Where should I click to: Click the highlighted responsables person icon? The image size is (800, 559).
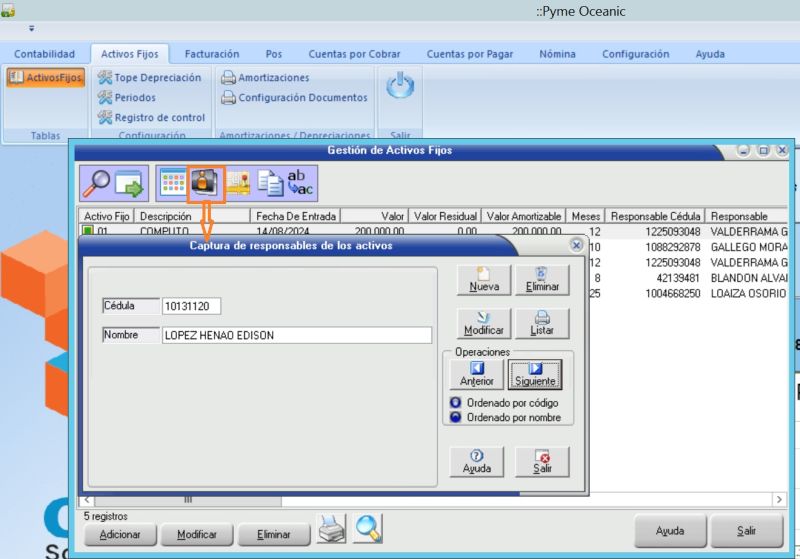205,183
